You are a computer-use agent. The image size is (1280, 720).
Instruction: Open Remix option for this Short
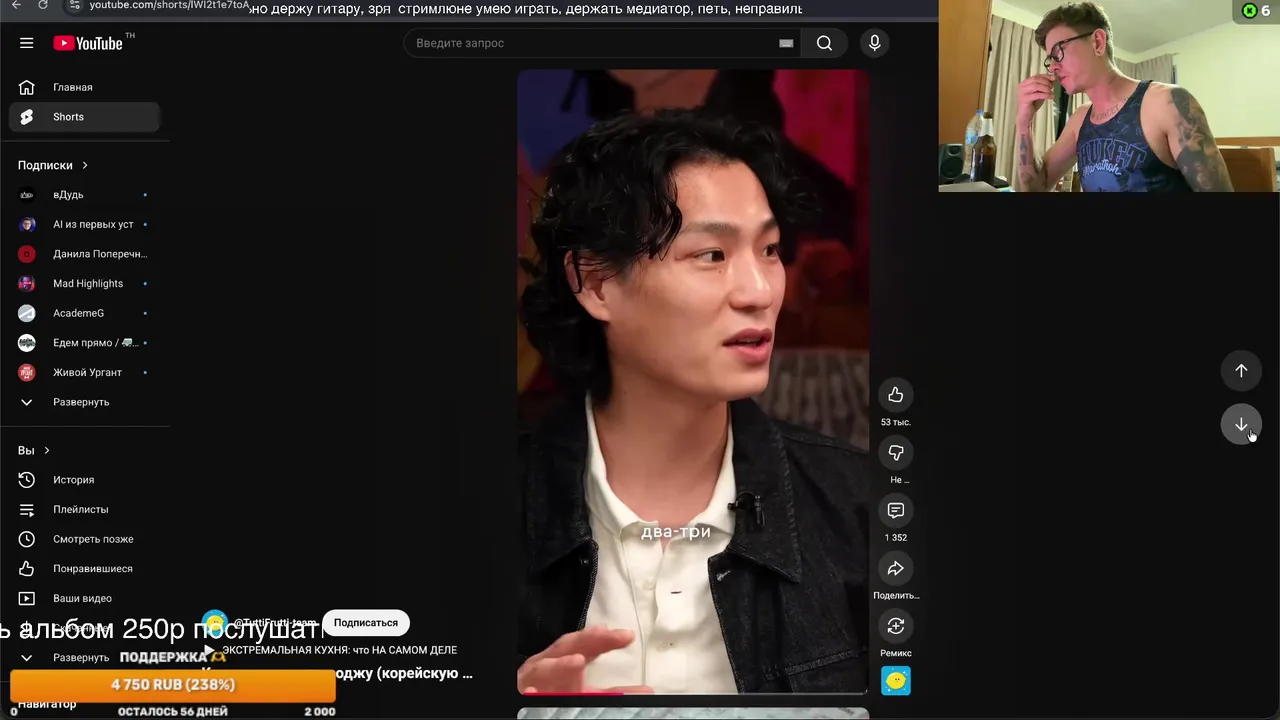[x=896, y=626]
